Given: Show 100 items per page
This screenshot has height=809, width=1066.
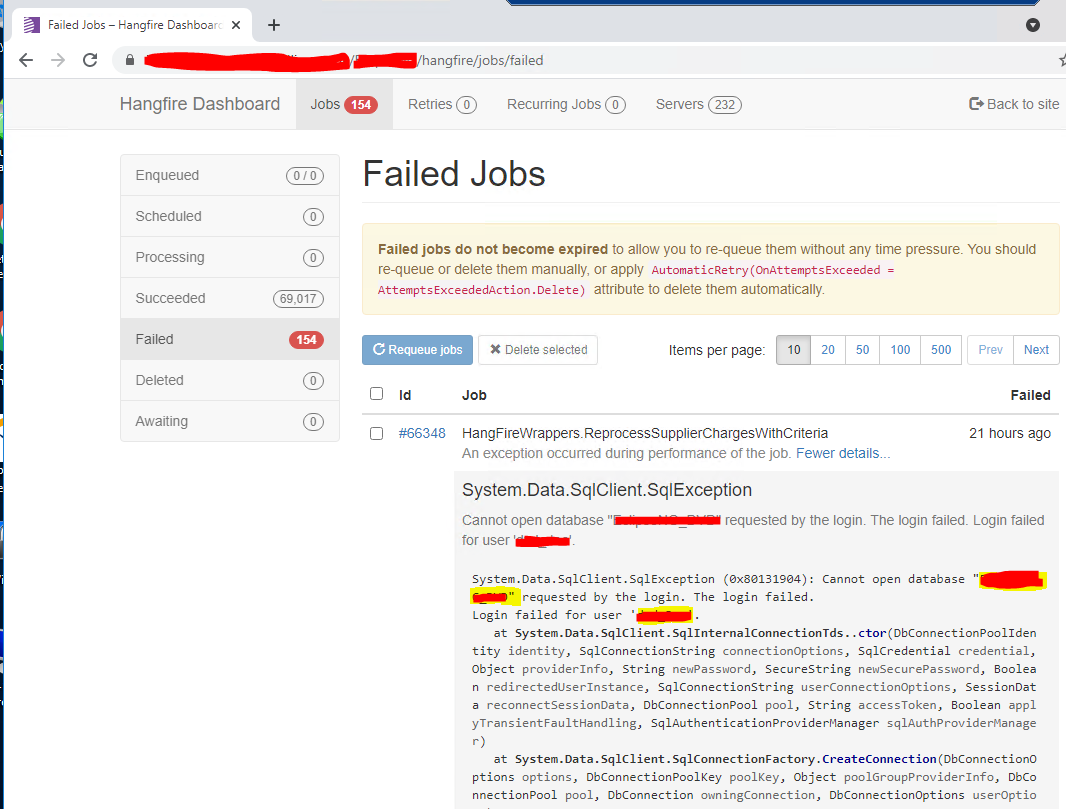Looking at the screenshot, I should [899, 350].
